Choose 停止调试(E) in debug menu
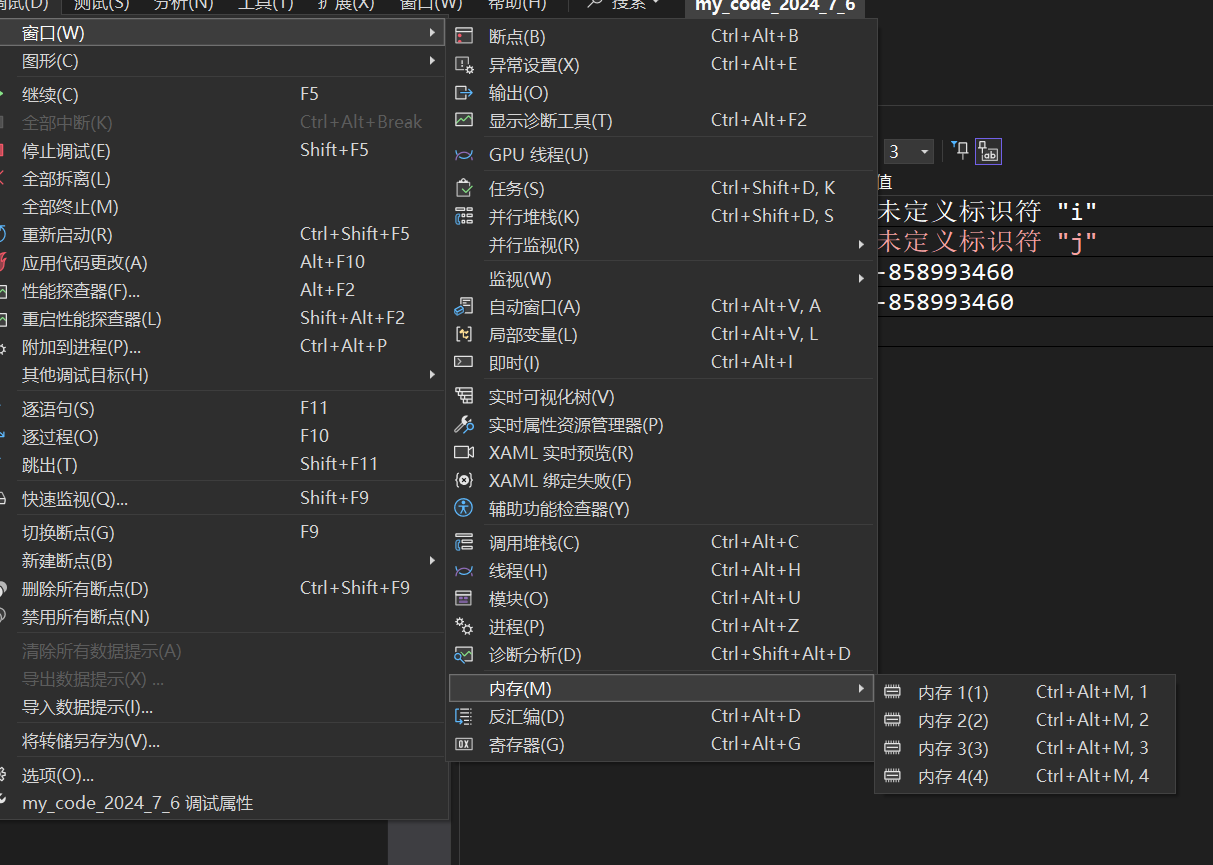1213x865 pixels. pos(66,151)
